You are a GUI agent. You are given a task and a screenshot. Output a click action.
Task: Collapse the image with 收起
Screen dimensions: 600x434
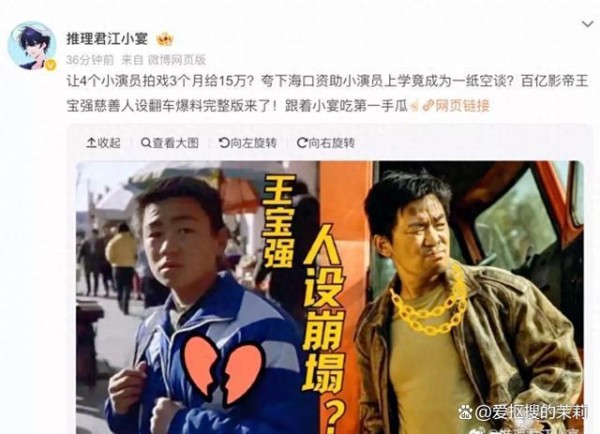coord(103,143)
